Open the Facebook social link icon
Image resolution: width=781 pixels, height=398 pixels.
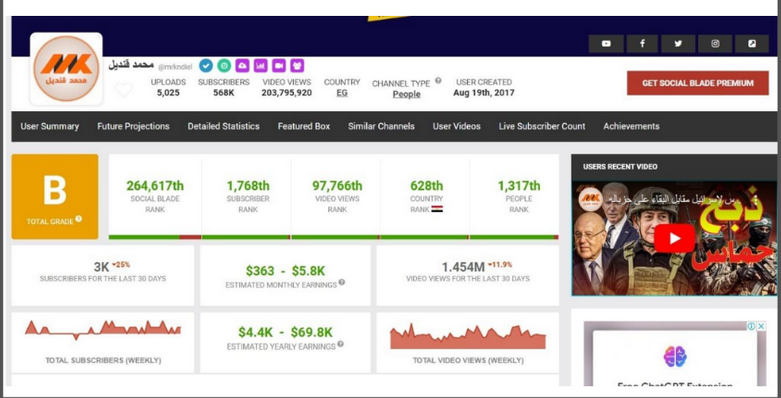(642, 44)
